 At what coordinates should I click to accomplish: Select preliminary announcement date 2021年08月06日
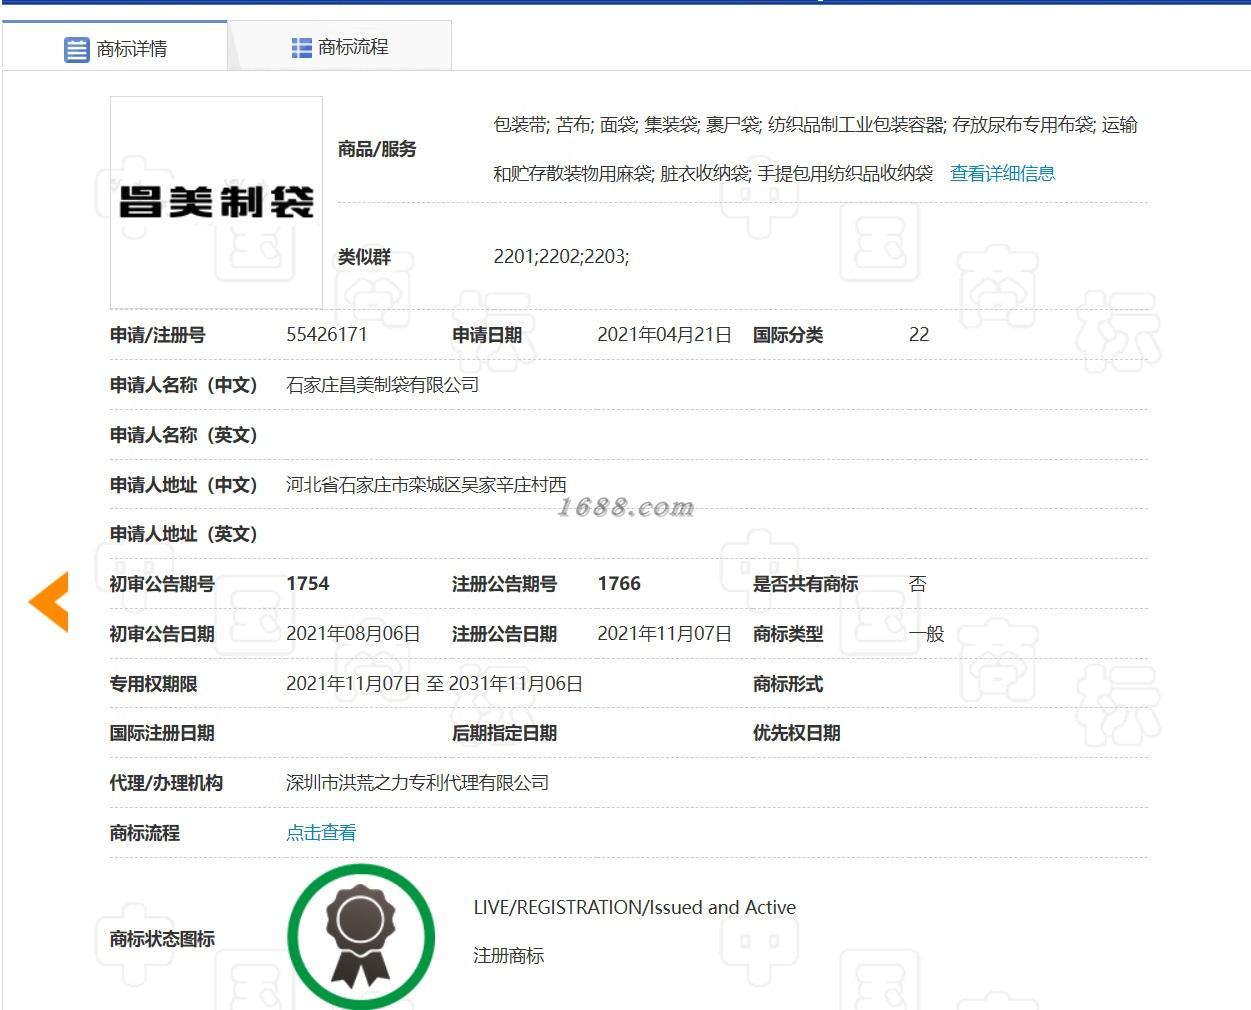pos(353,633)
